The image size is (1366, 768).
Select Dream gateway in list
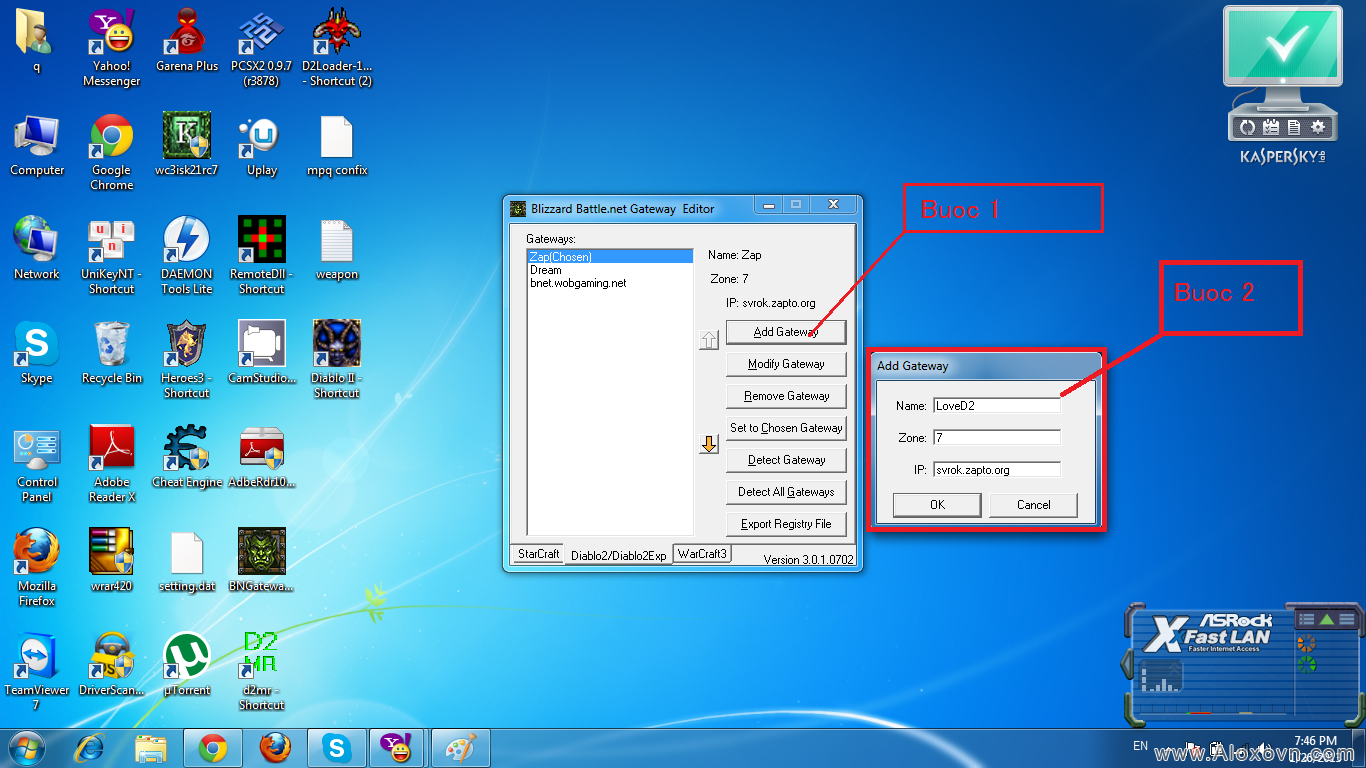tap(610, 270)
